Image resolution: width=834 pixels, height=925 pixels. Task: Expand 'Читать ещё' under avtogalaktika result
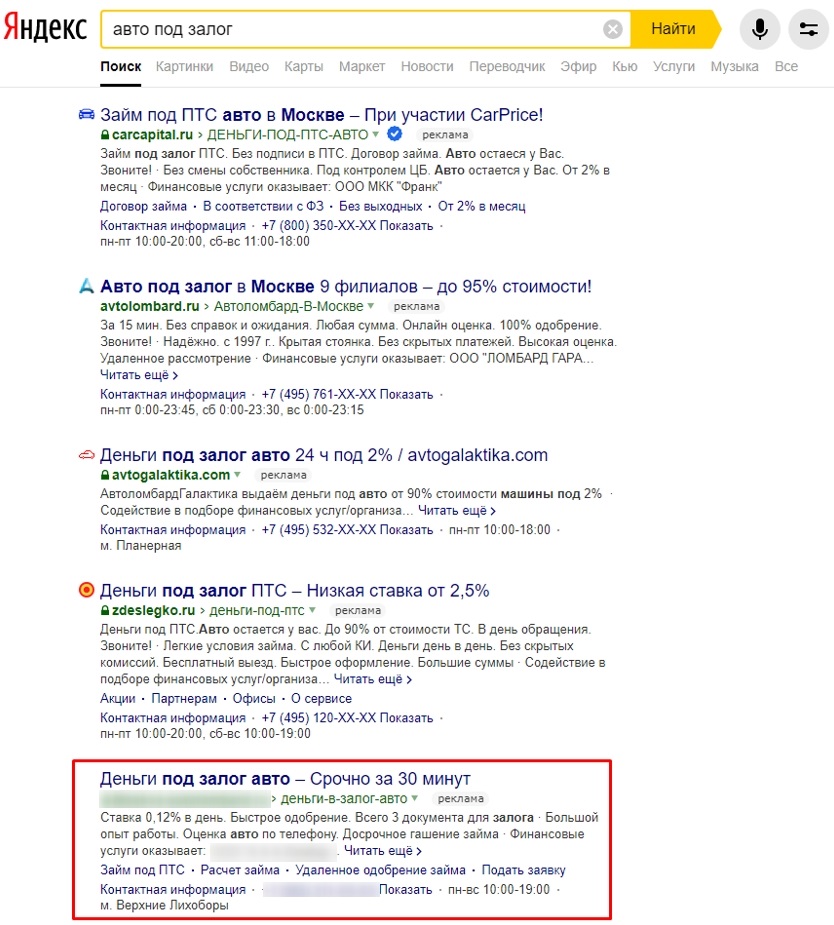click(457, 510)
